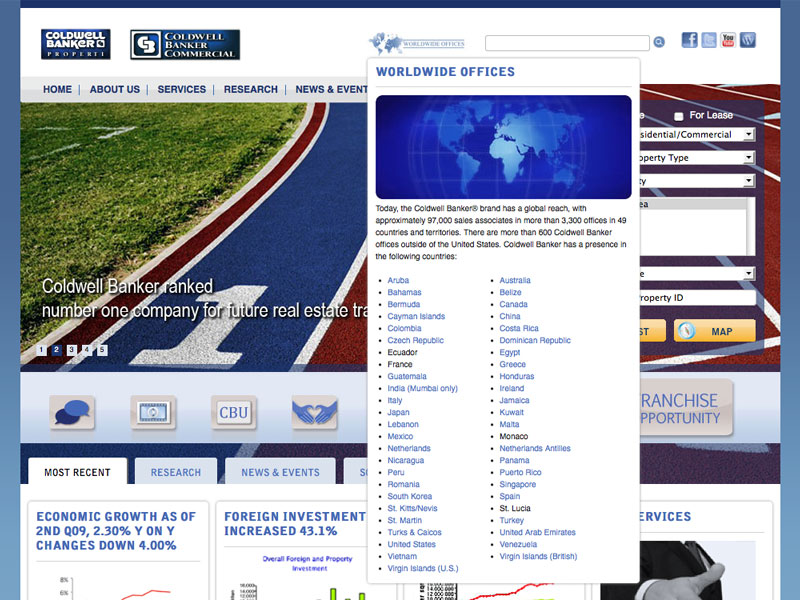Switch to the Research tab

tap(176, 472)
